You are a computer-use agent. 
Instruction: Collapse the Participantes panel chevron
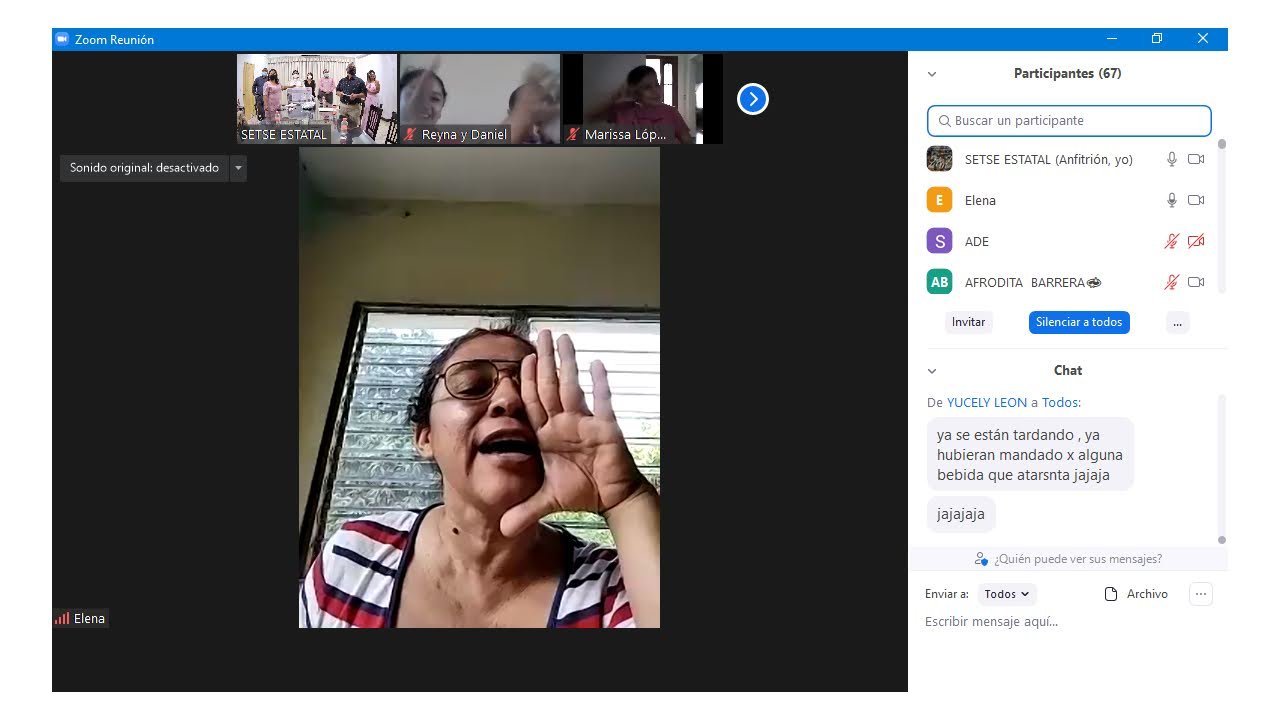point(932,74)
